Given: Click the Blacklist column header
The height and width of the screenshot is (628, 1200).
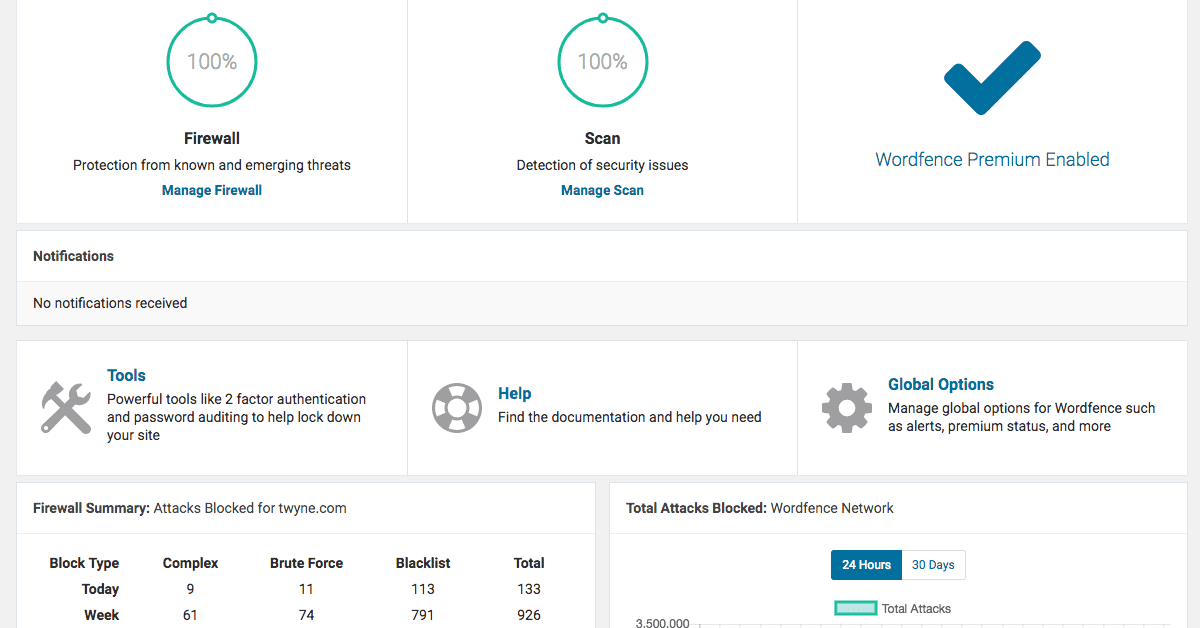Looking at the screenshot, I should pyautogui.click(x=423, y=563).
